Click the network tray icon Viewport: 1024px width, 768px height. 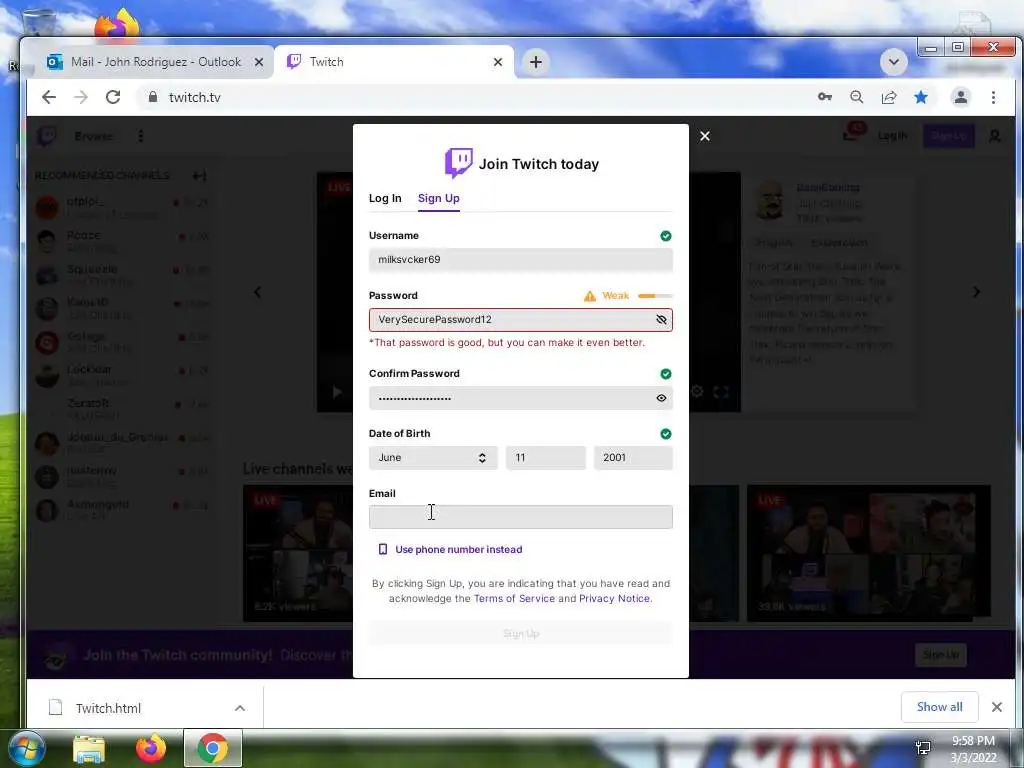(x=923, y=748)
